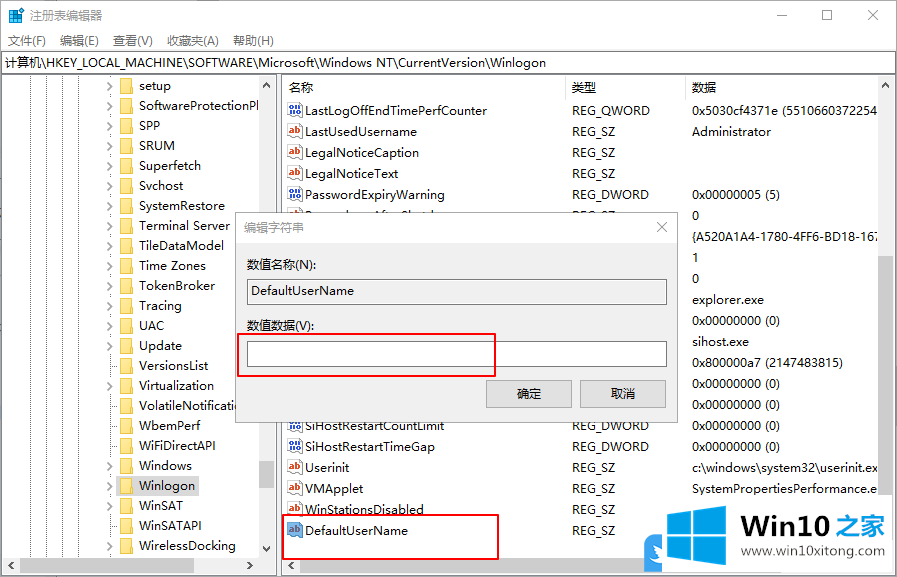Click the SiHostRestartTimeGap DWORD icon
Screen dimensions: 897x577
point(295,446)
